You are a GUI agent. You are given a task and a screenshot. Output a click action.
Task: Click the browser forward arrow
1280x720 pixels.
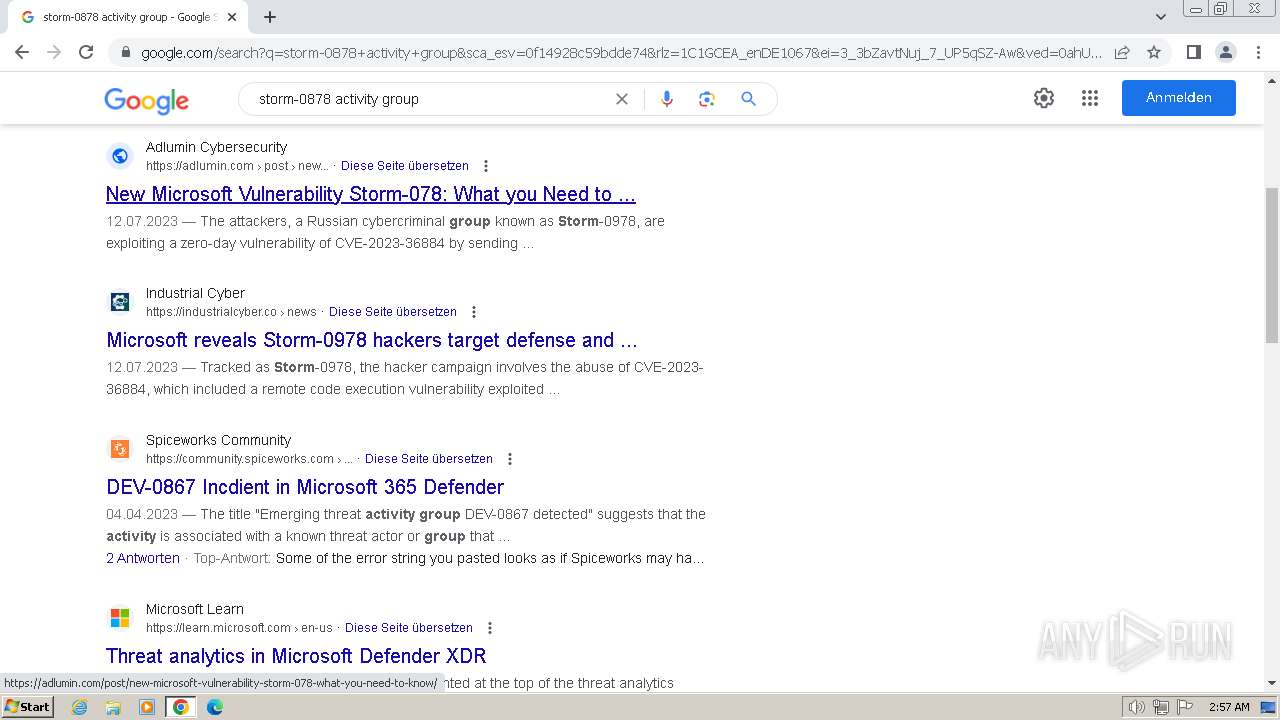pyautogui.click(x=54, y=52)
